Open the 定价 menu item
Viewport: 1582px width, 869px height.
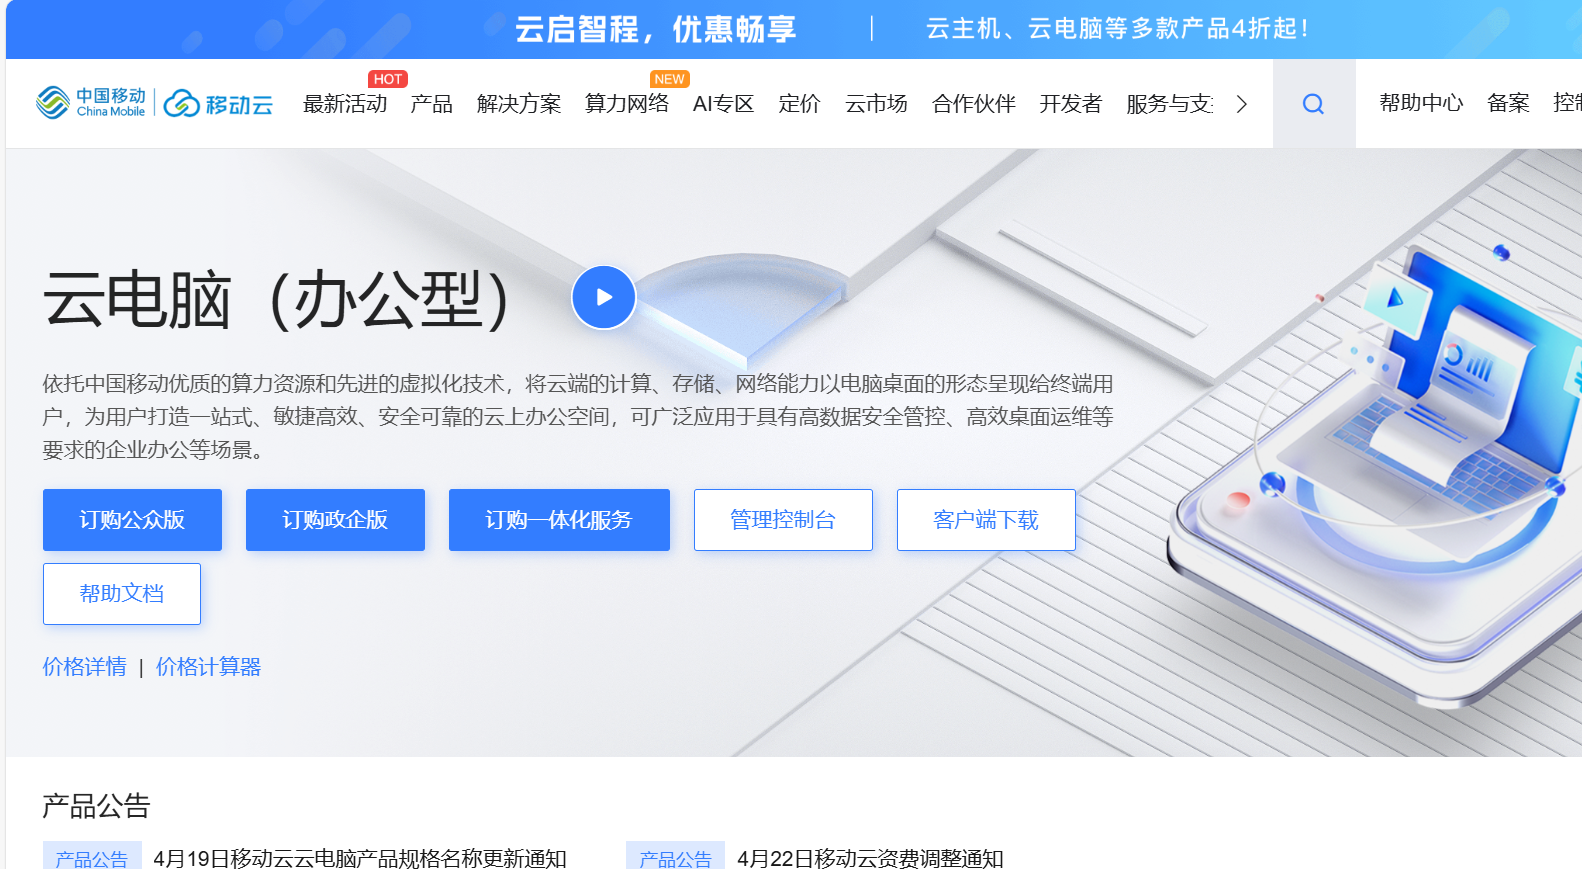coord(799,104)
